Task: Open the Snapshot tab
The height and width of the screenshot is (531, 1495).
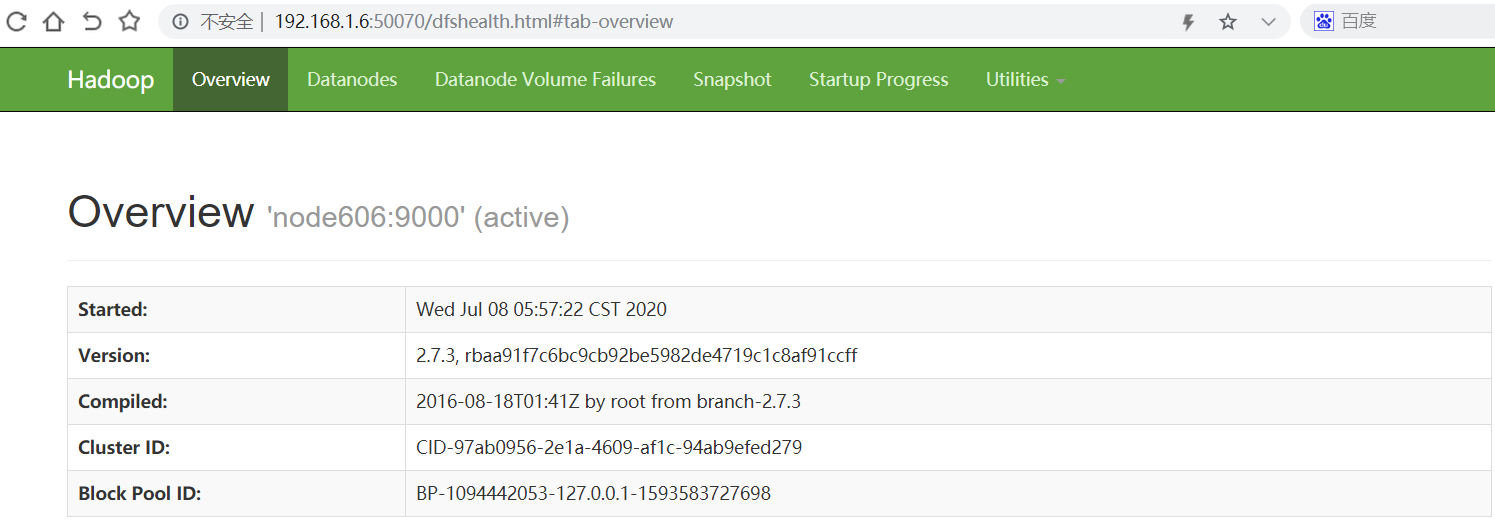Action: click(x=732, y=79)
